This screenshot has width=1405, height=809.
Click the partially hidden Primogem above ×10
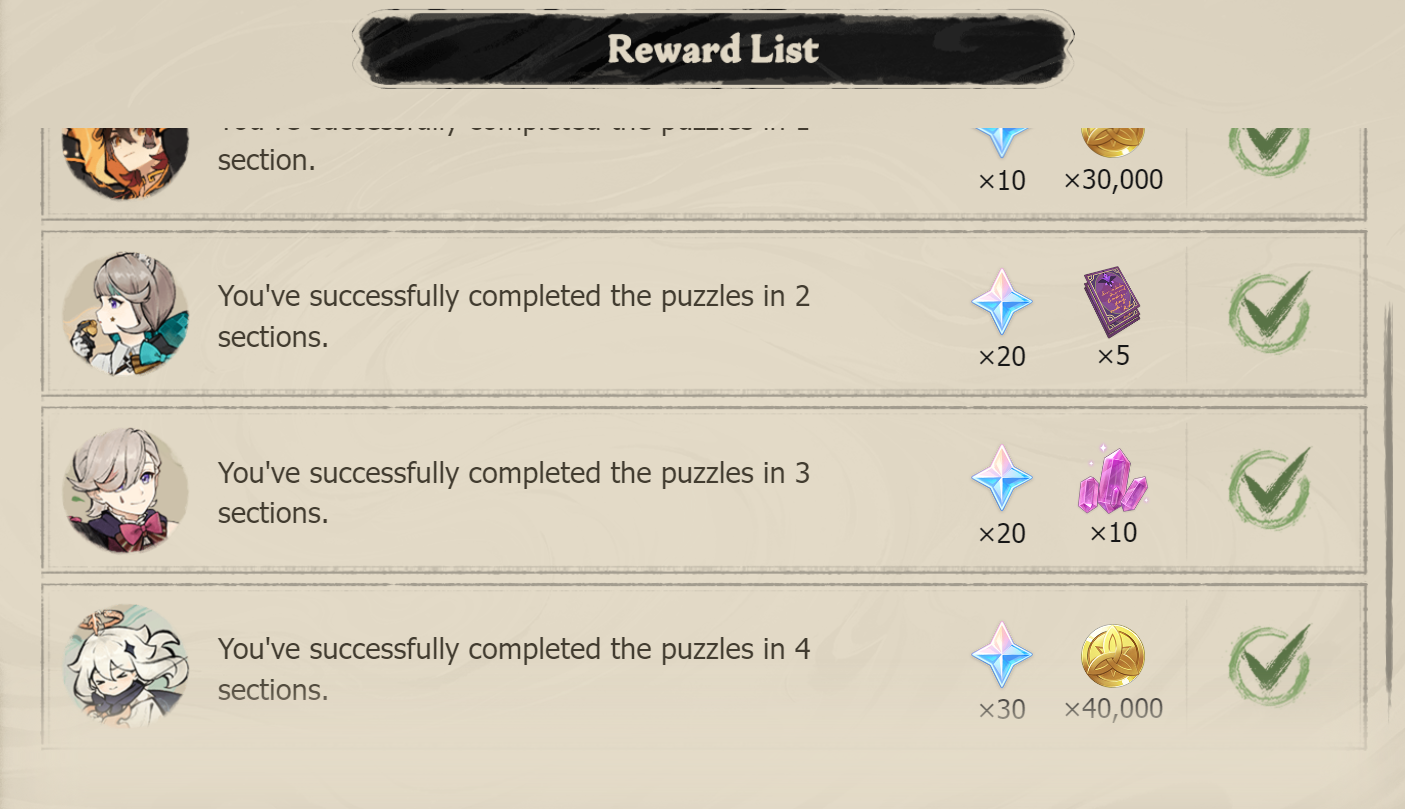1001,142
